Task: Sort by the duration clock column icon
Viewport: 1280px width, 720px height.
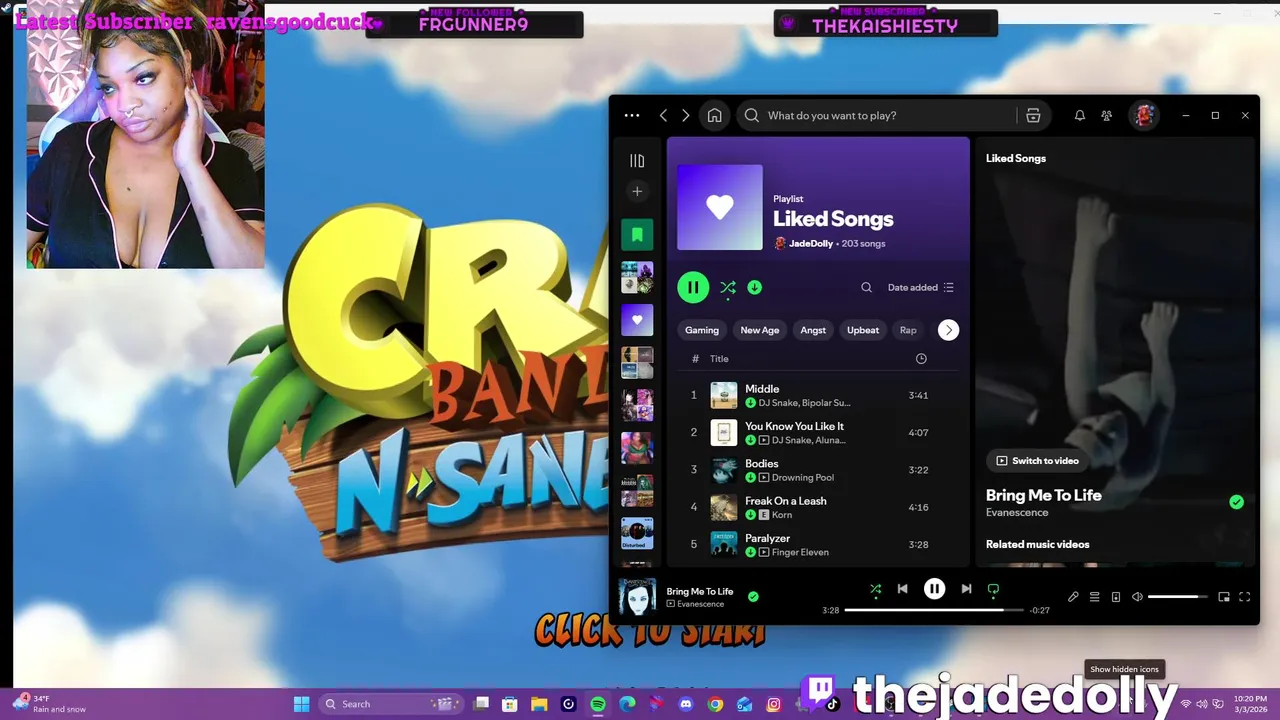Action: [921, 359]
